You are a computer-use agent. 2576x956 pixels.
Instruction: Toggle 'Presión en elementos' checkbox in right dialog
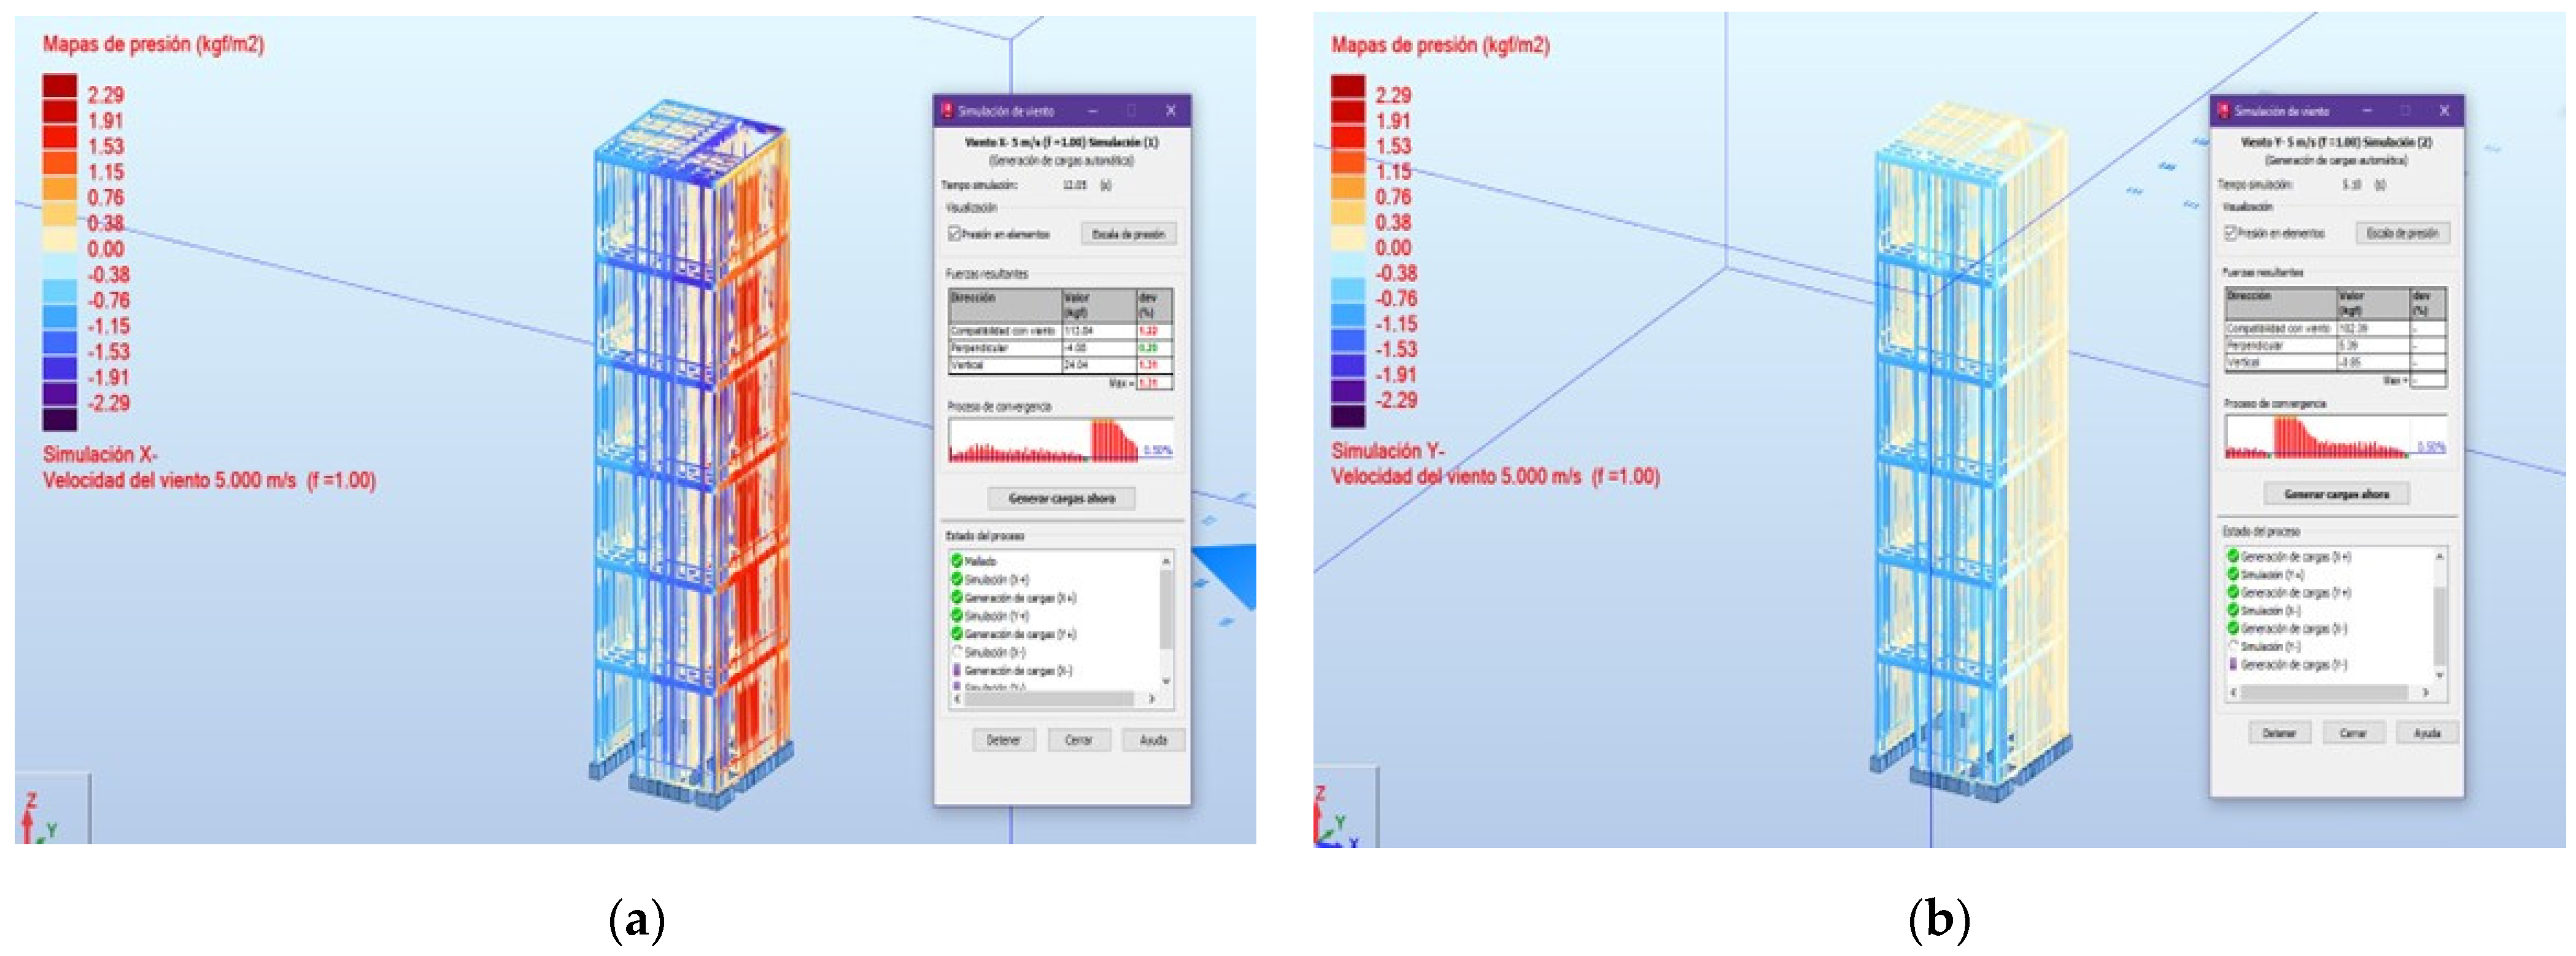(2231, 233)
